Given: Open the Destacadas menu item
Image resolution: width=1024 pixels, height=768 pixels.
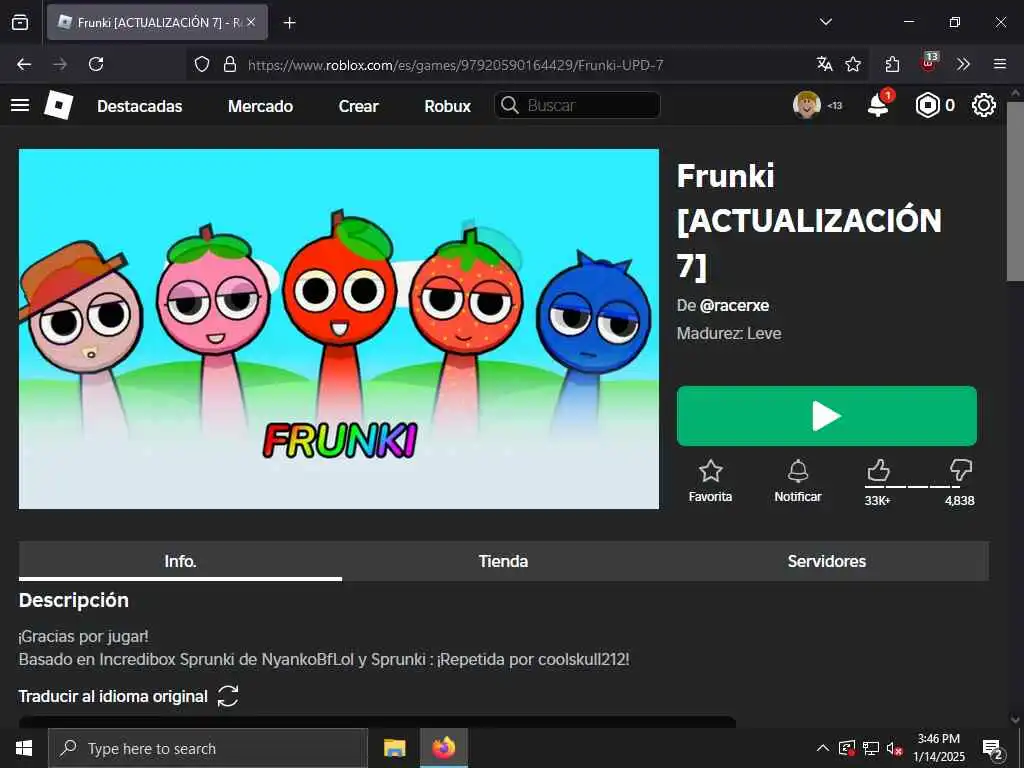Looking at the screenshot, I should (x=140, y=106).
